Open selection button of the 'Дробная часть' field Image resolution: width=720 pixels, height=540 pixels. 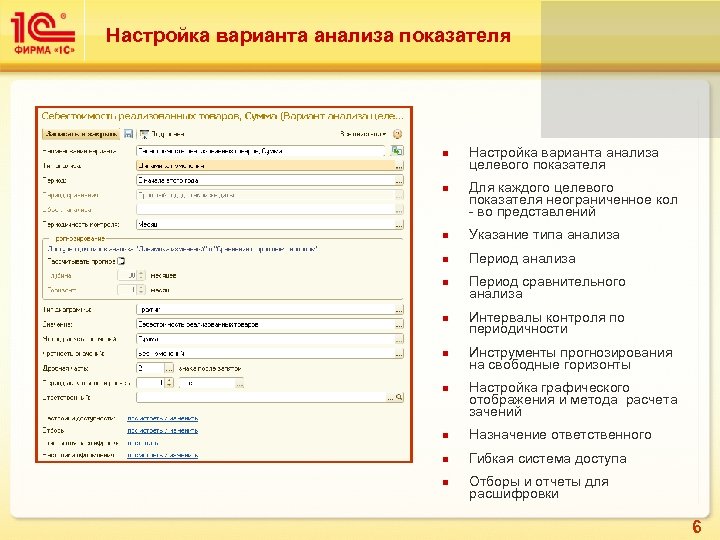(169, 368)
